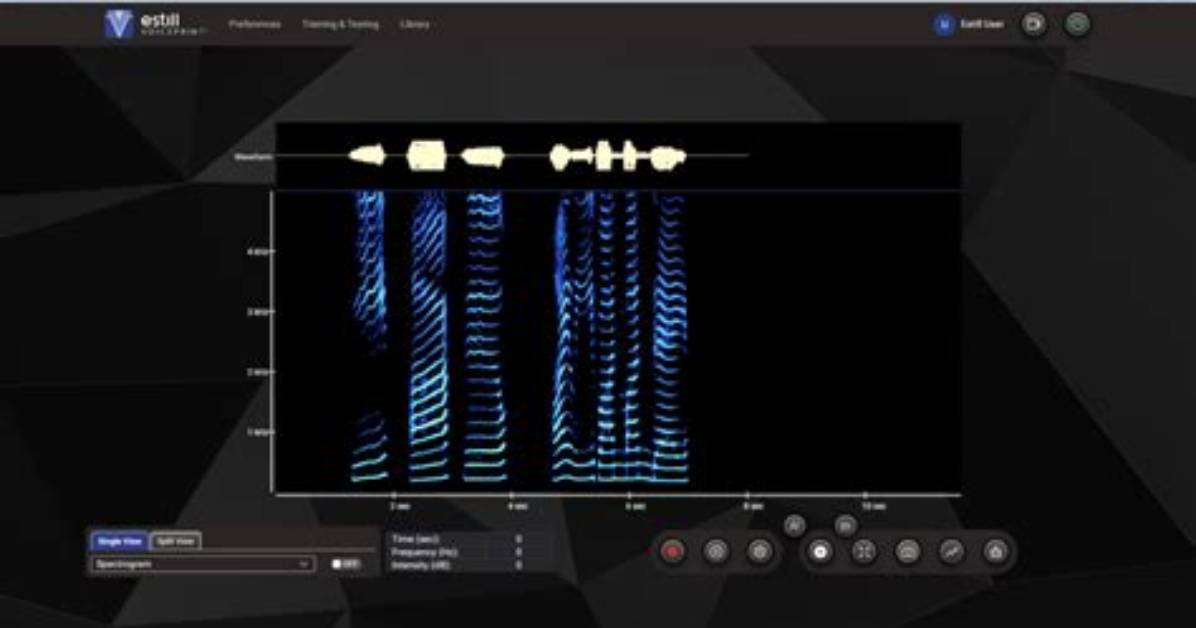Click the home icon button
Screen dimensions: 1196x628
point(995,551)
